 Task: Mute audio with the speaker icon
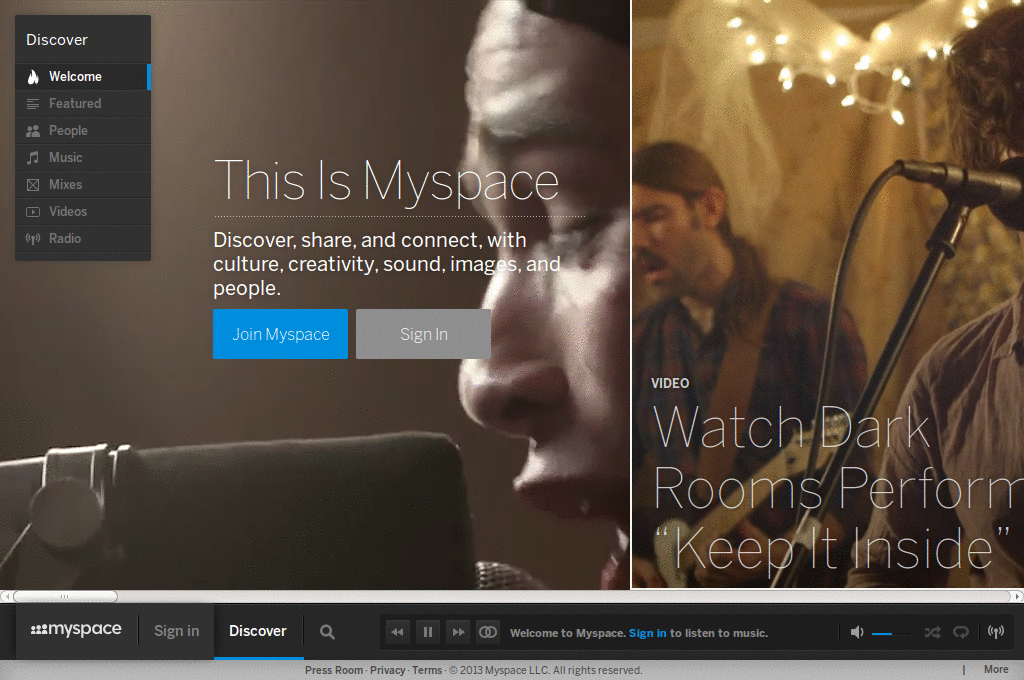coord(857,632)
